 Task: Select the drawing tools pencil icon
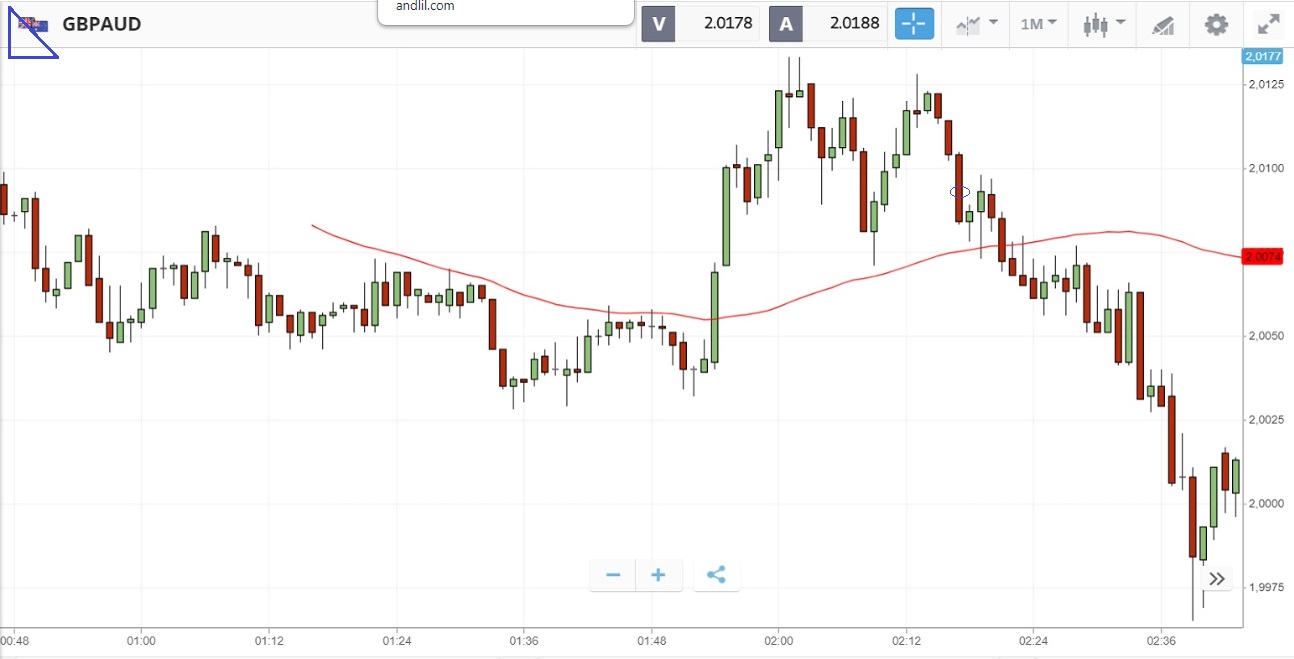[1162, 25]
